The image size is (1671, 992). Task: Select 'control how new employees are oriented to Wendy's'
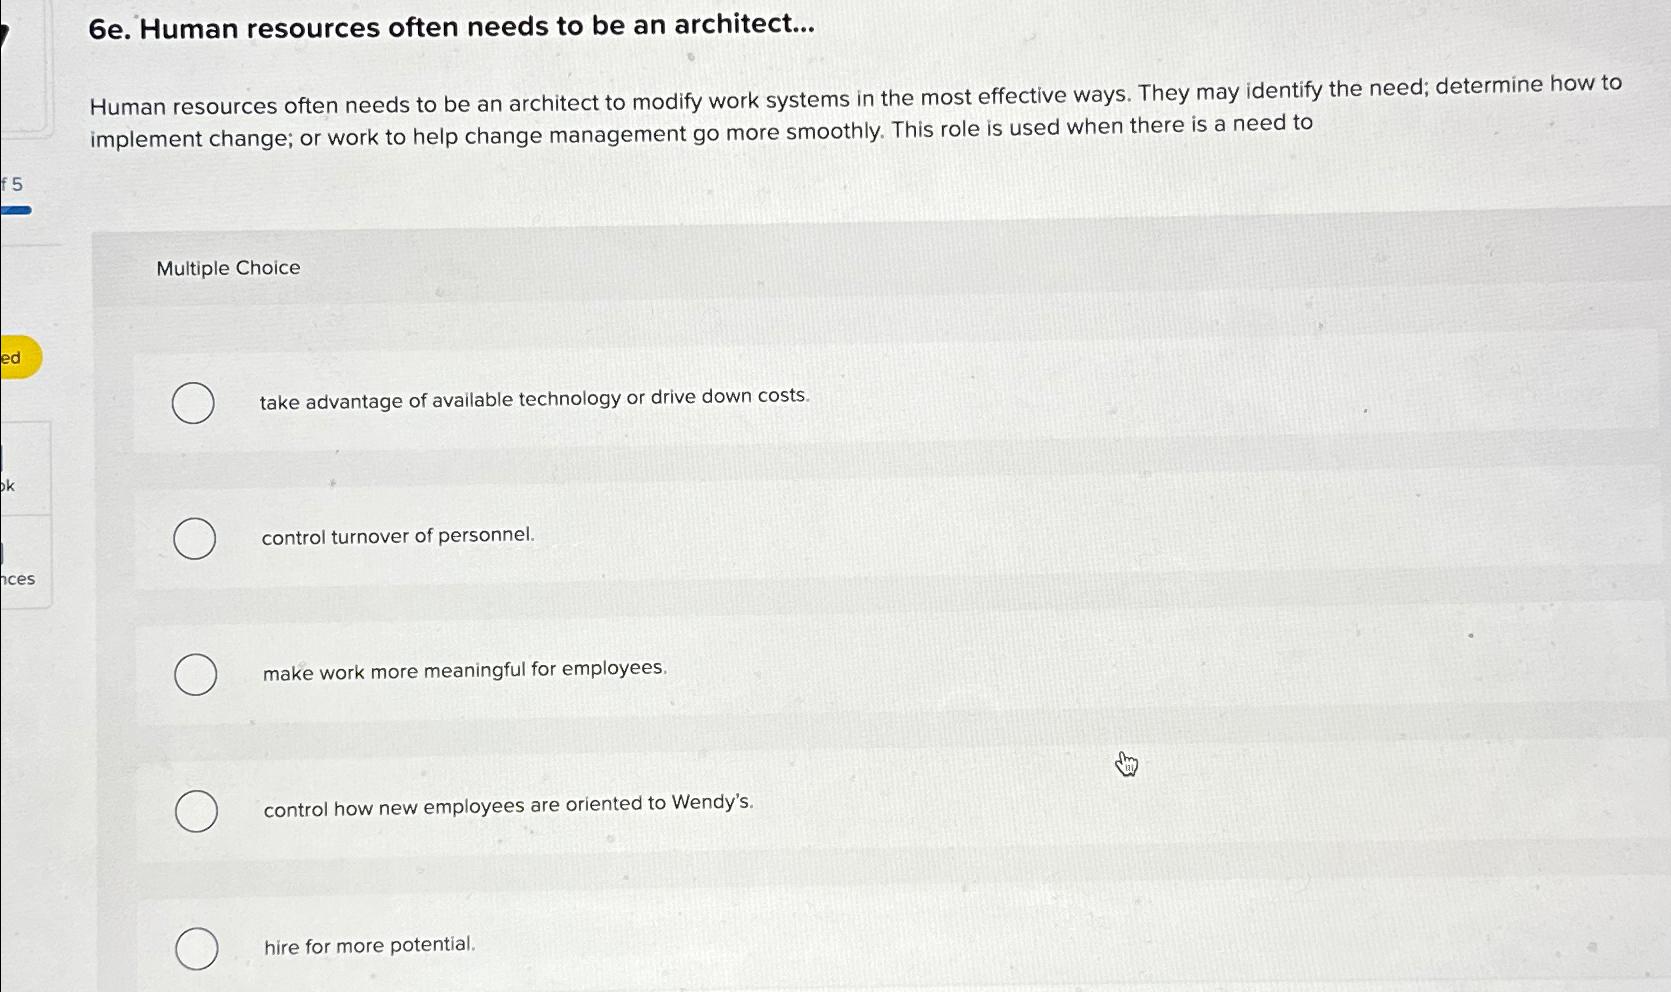coord(196,810)
